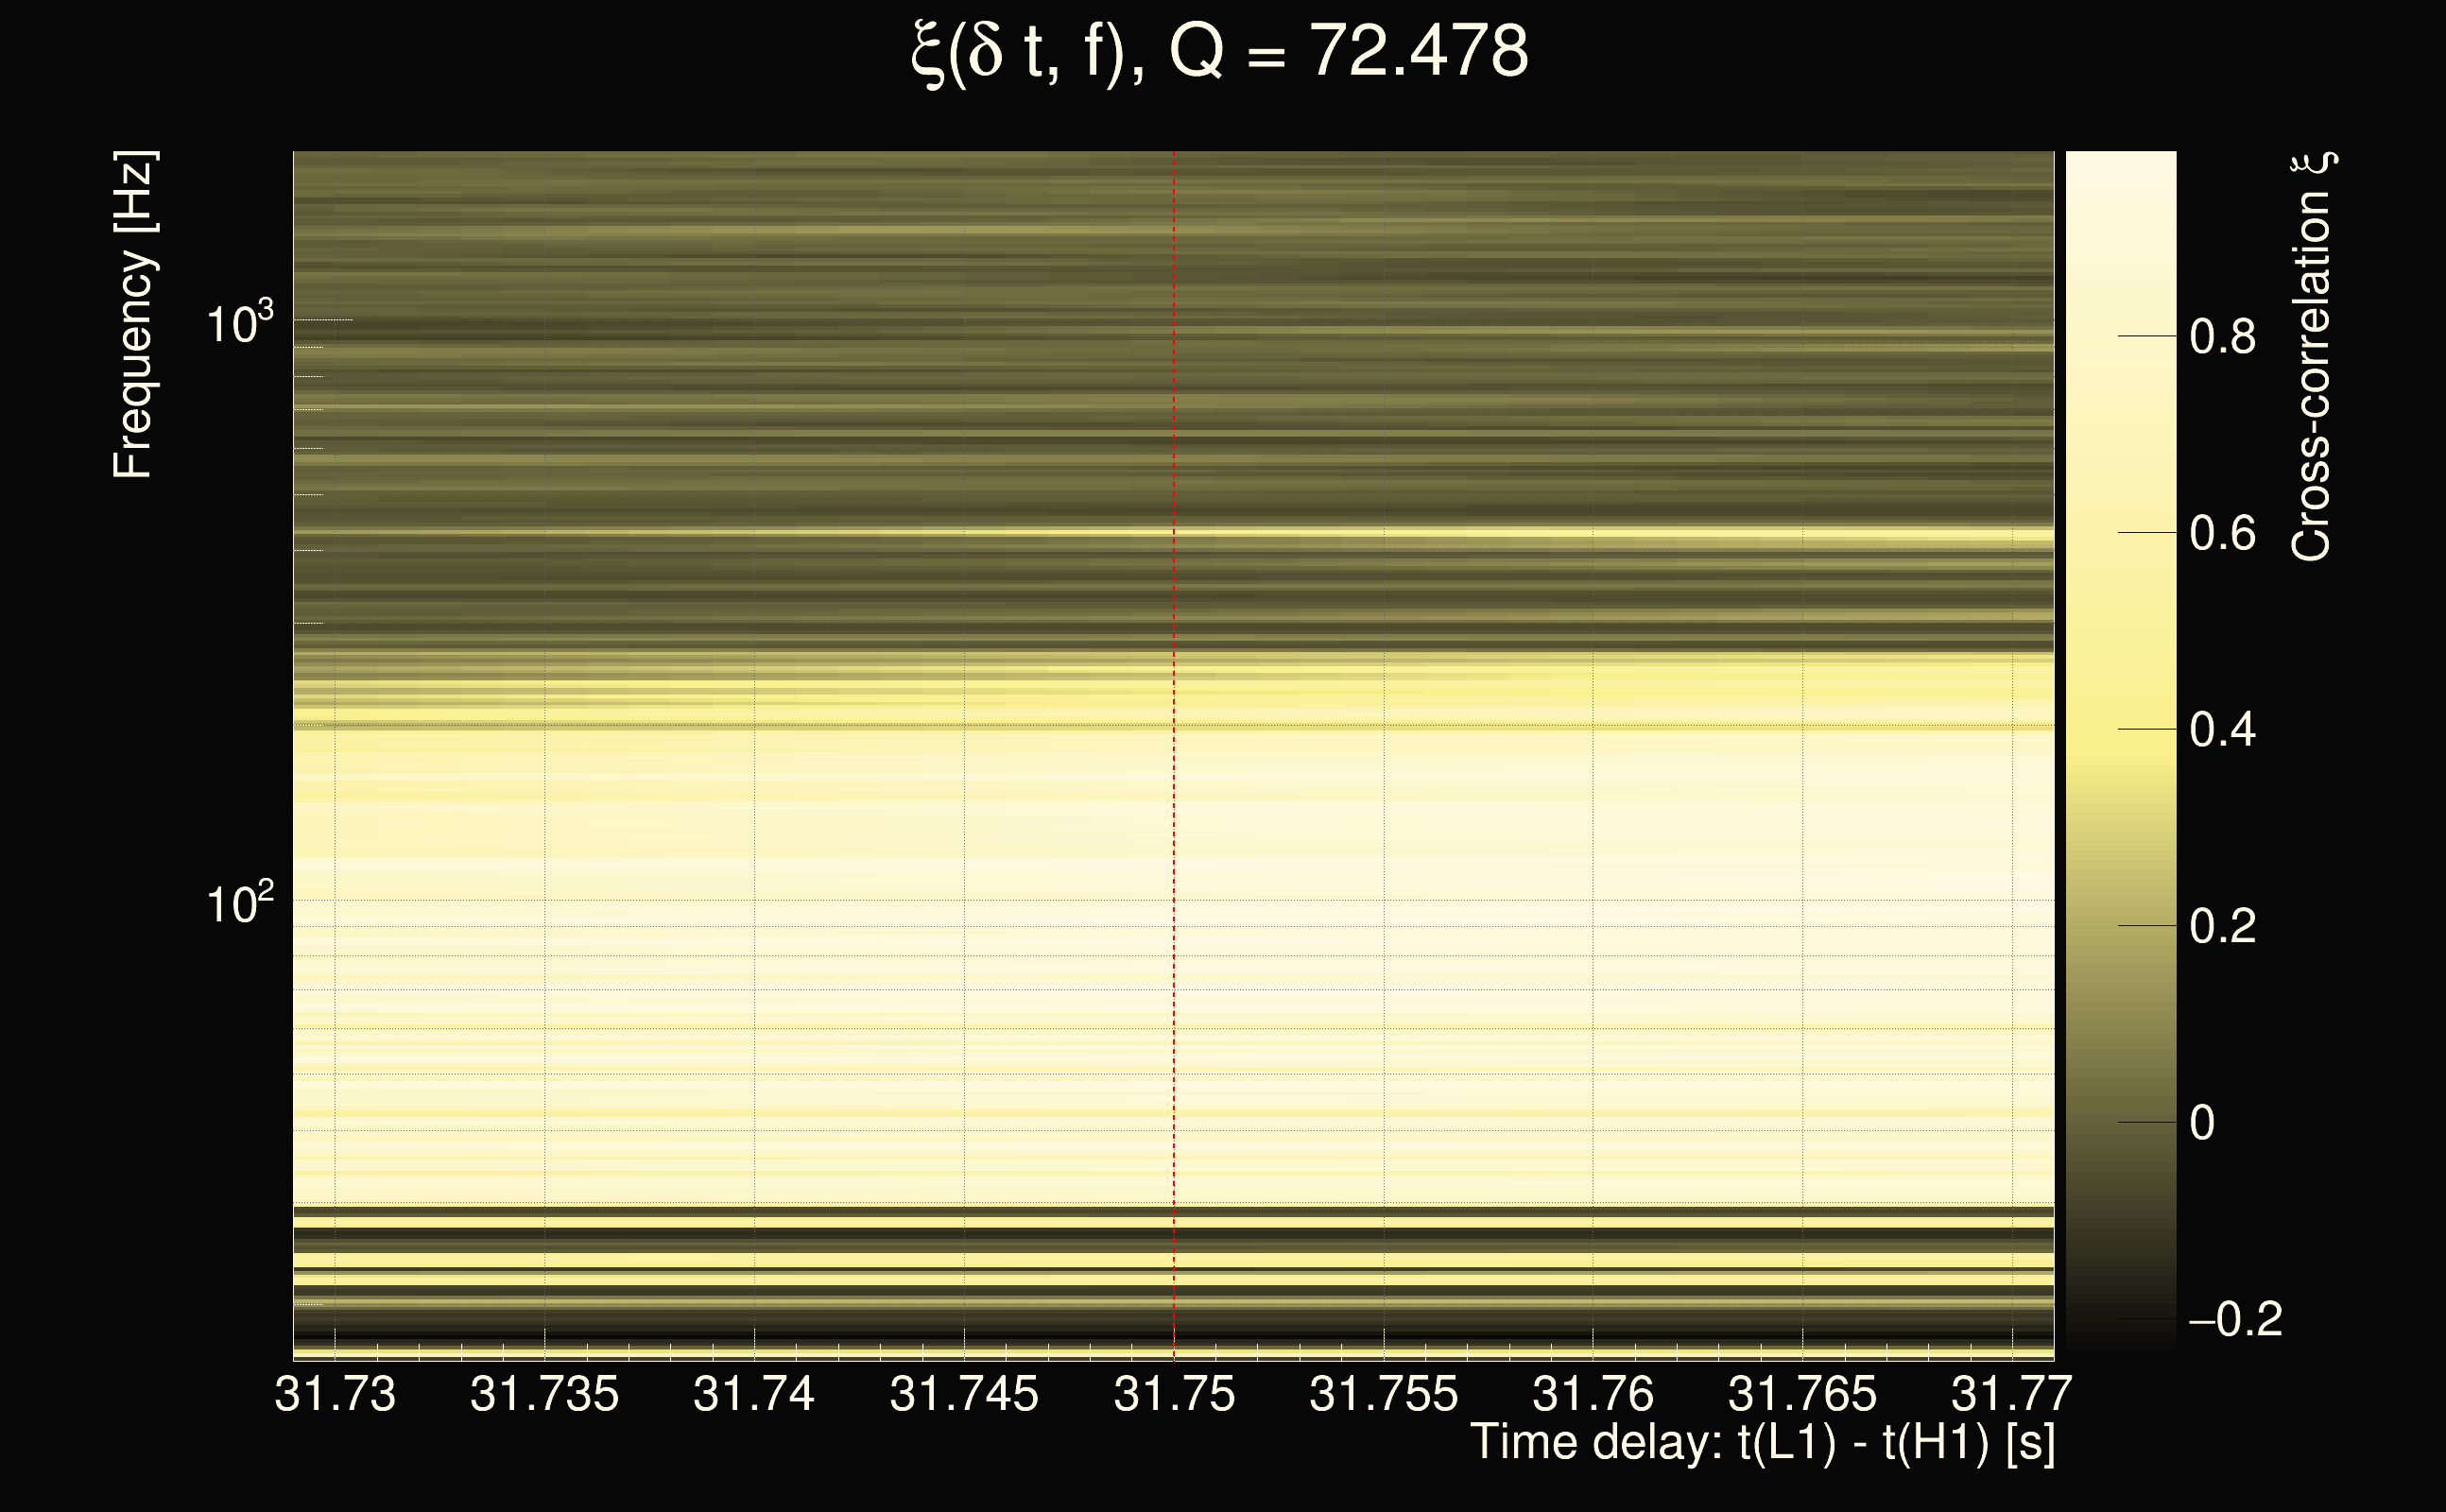Click the -0.2 colorbar tick label

pos(2234,1320)
